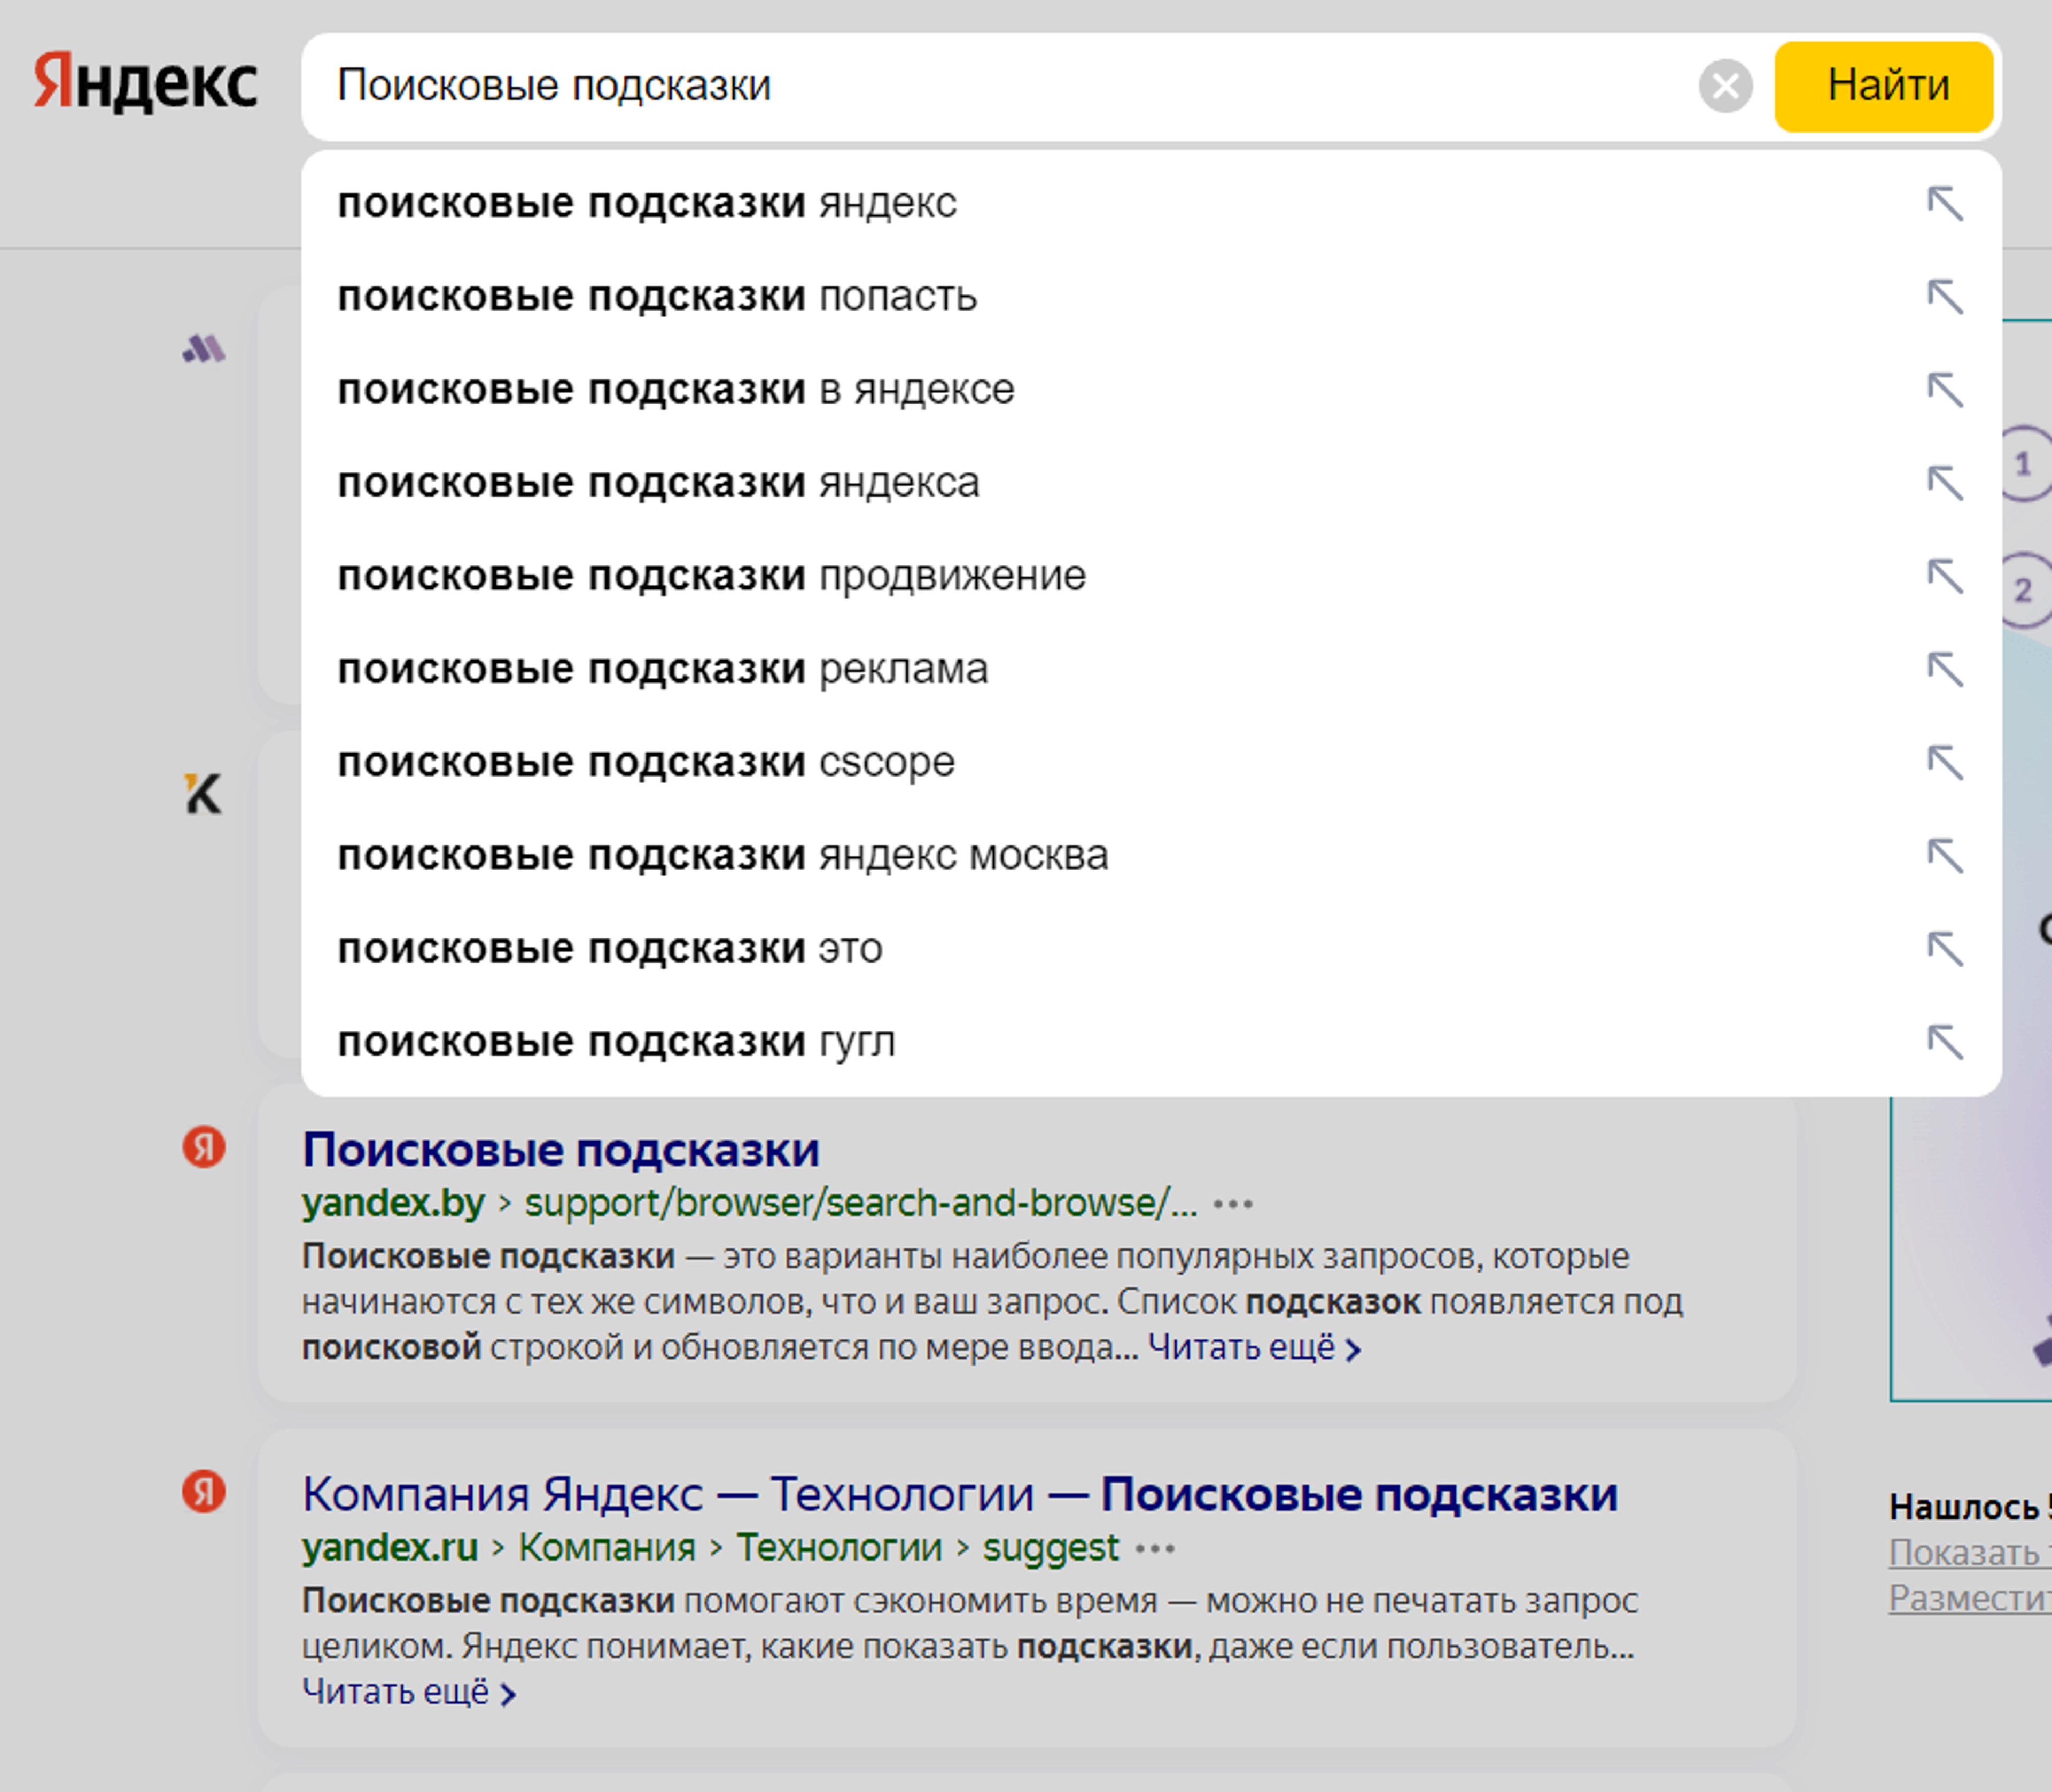Click the Yandex logo

[x=146, y=83]
